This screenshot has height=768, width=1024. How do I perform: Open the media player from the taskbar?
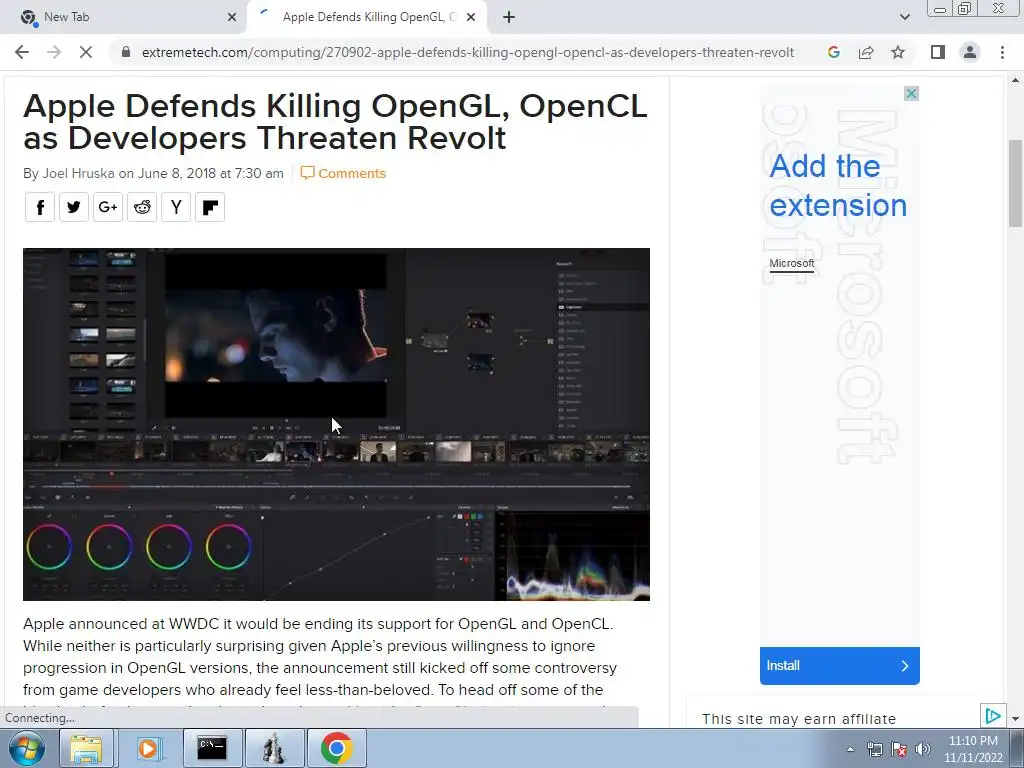(x=149, y=748)
